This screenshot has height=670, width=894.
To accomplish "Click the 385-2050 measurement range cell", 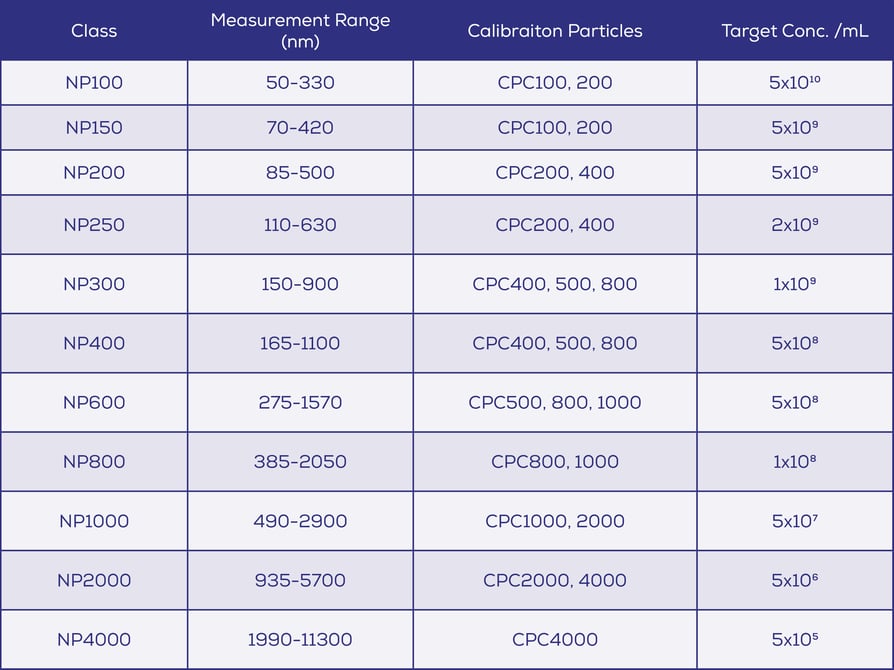I will point(300,461).
